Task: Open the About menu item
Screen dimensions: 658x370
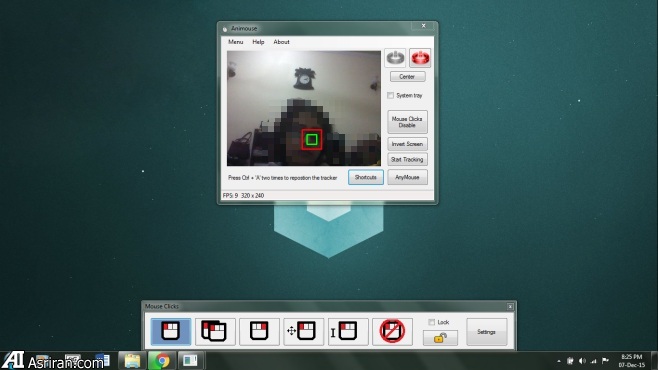Action: (x=281, y=42)
